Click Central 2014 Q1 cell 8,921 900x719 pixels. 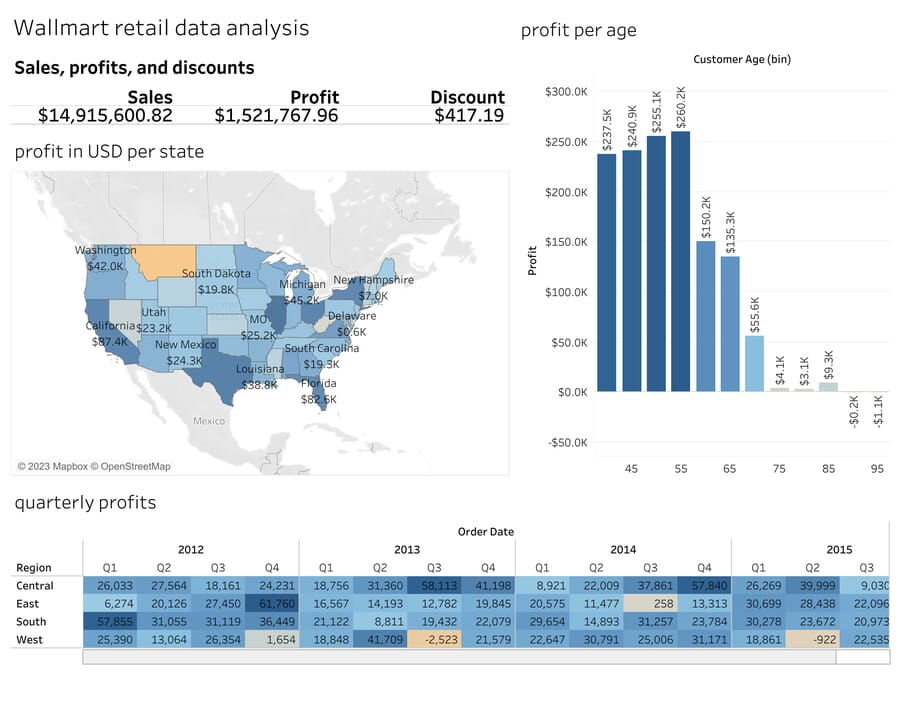pyautogui.click(x=542, y=585)
